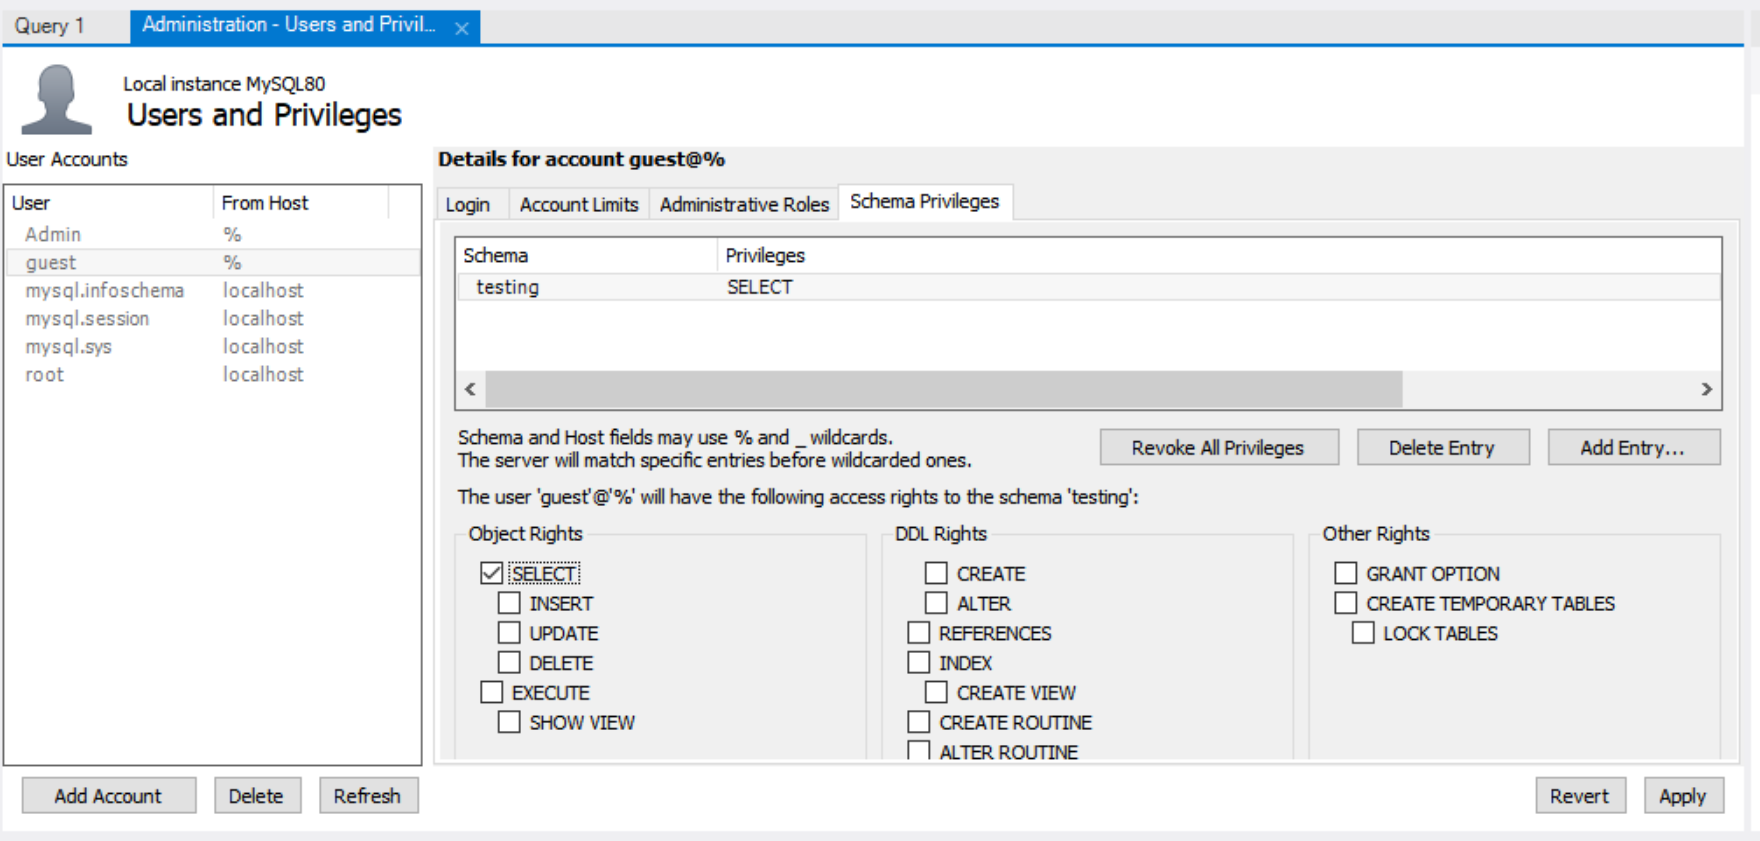Enable the ALTER ROUTINE checkbox
This screenshot has width=1760, height=841.
(x=918, y=751)
